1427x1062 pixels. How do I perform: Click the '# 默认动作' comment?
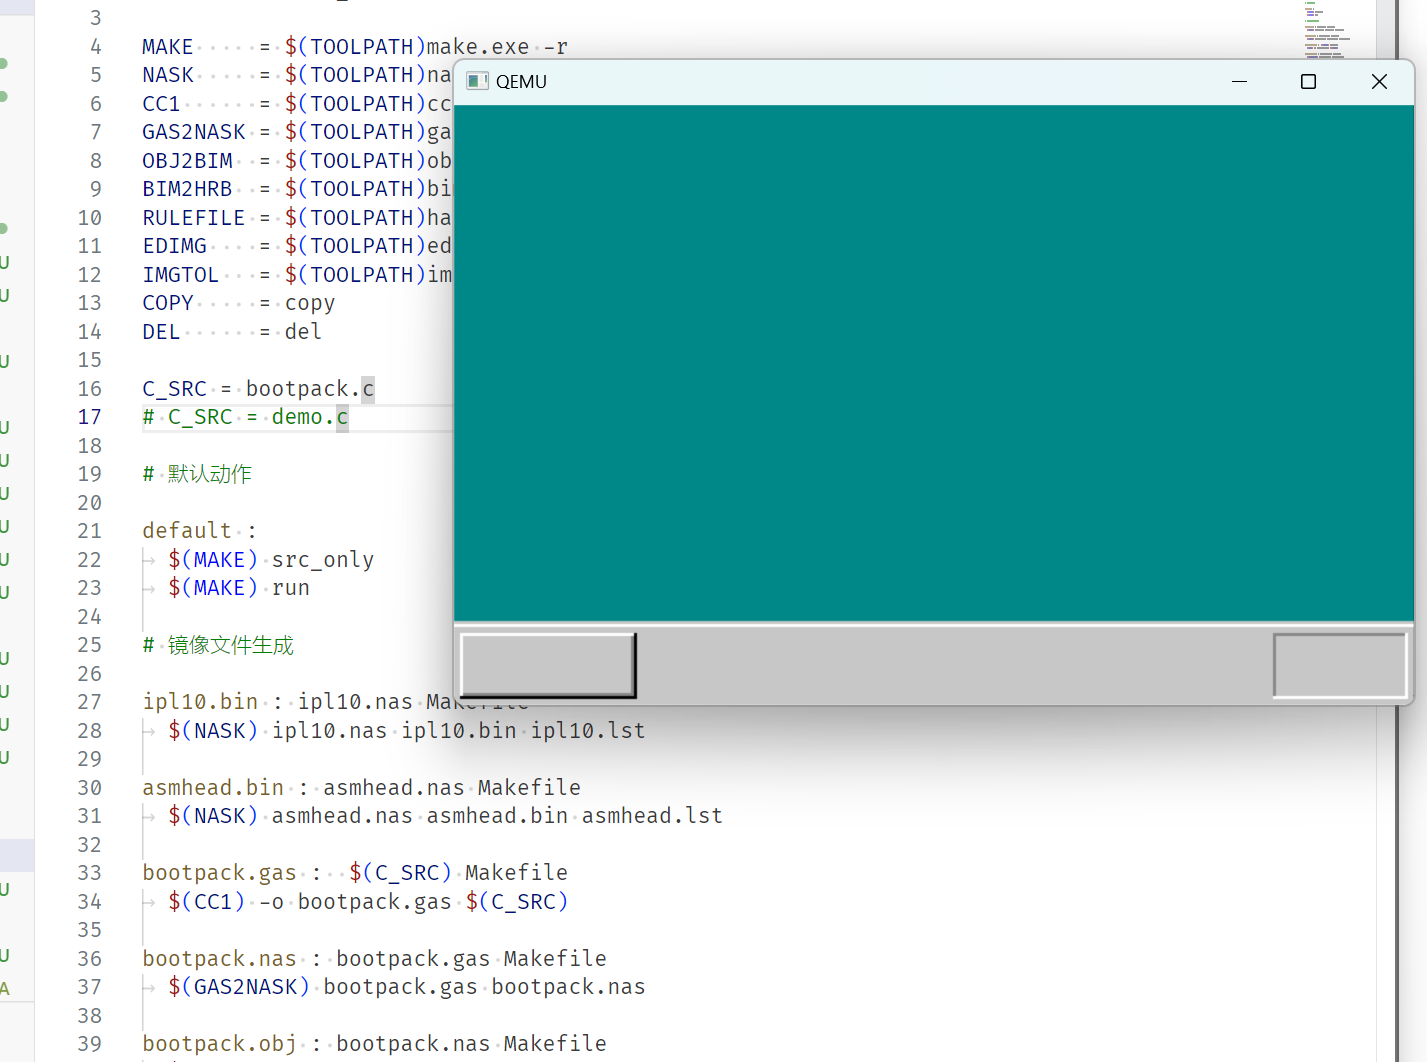197,474
